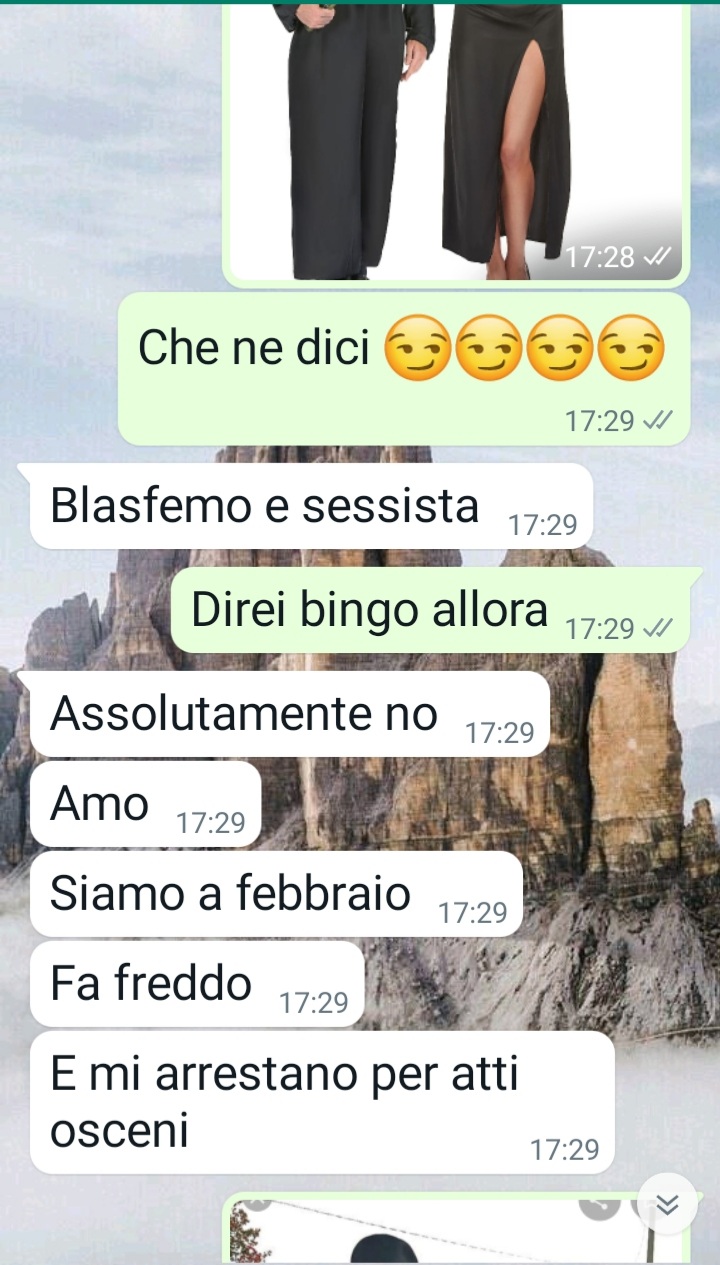This screenshot has width=720, height=1265.
Task: Tap the 17:28 timestamp on the photo
Action: click(x=600, y=257)
